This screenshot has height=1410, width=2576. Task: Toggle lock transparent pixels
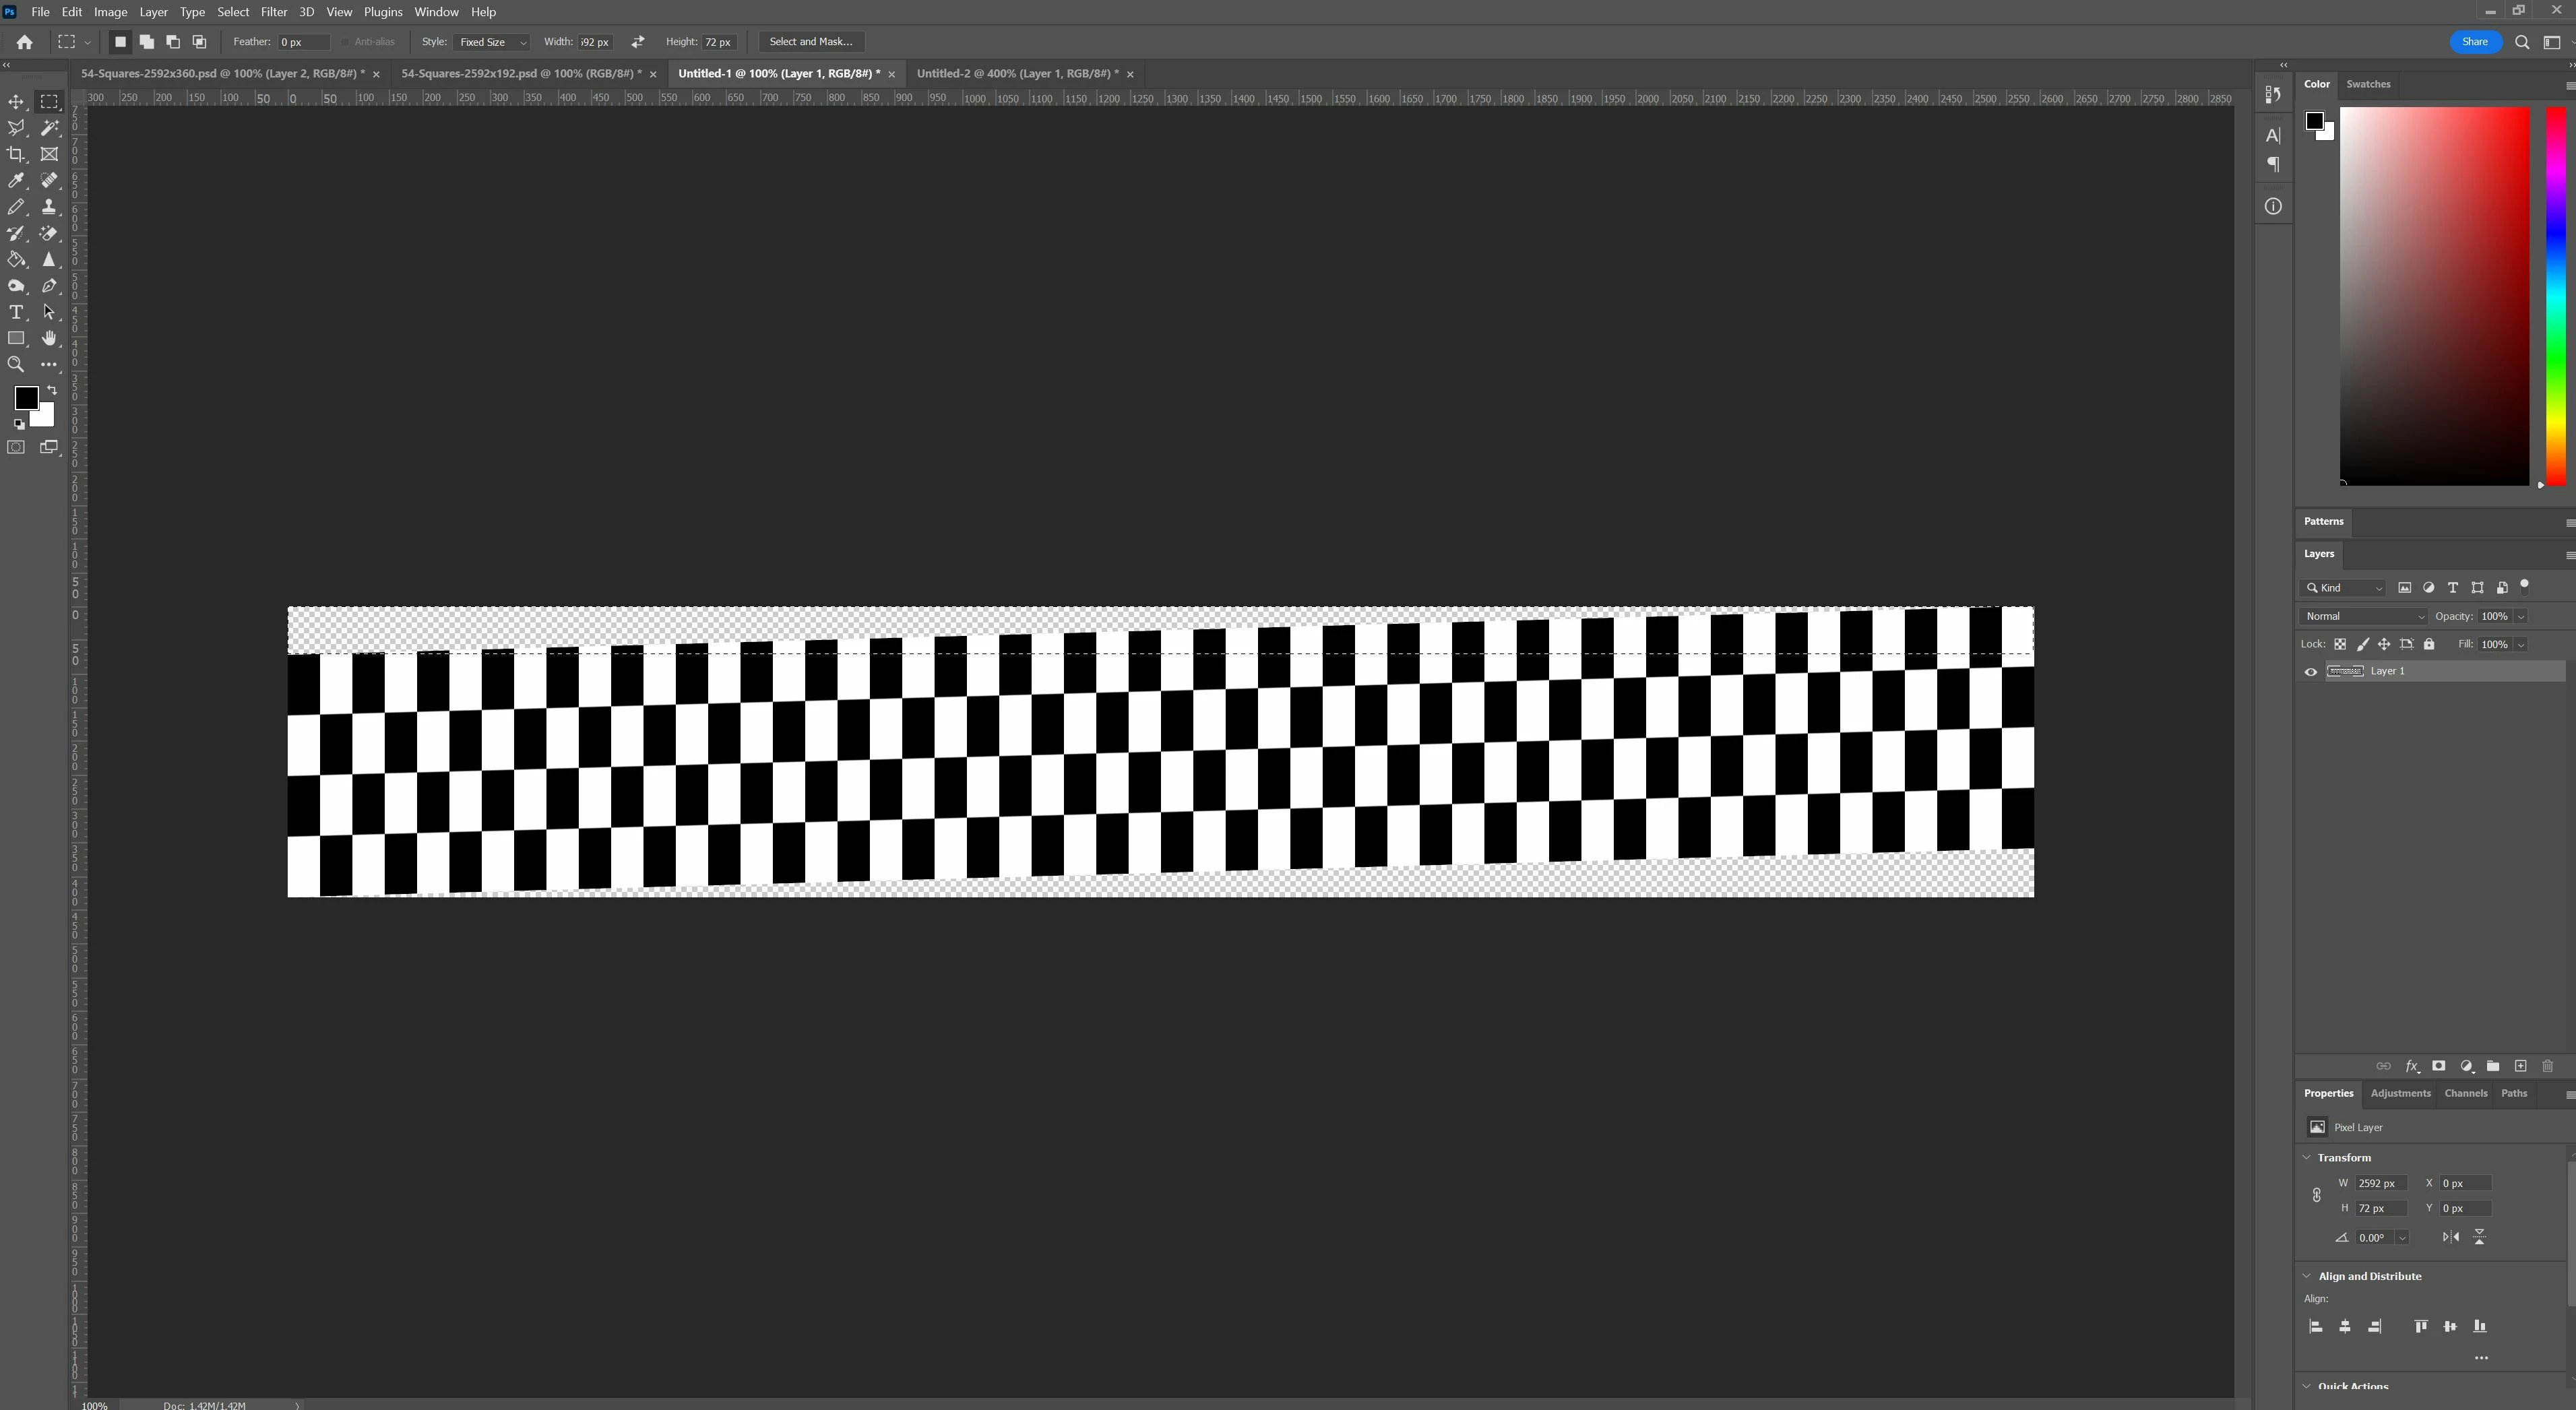point(2340,645)
